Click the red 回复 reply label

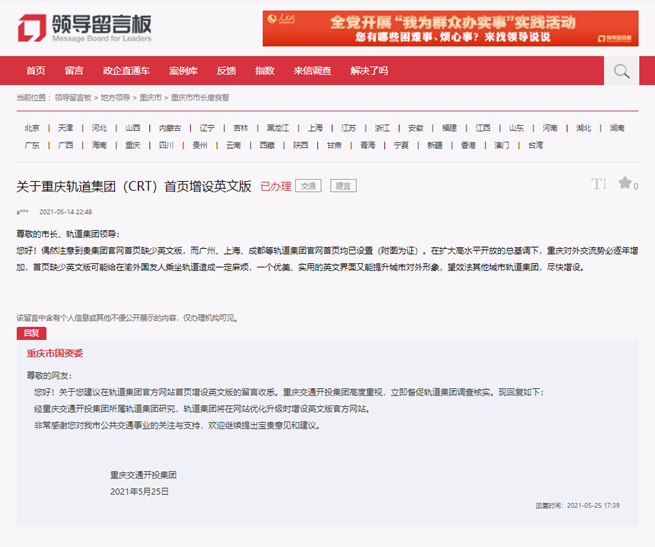[31, 332]
